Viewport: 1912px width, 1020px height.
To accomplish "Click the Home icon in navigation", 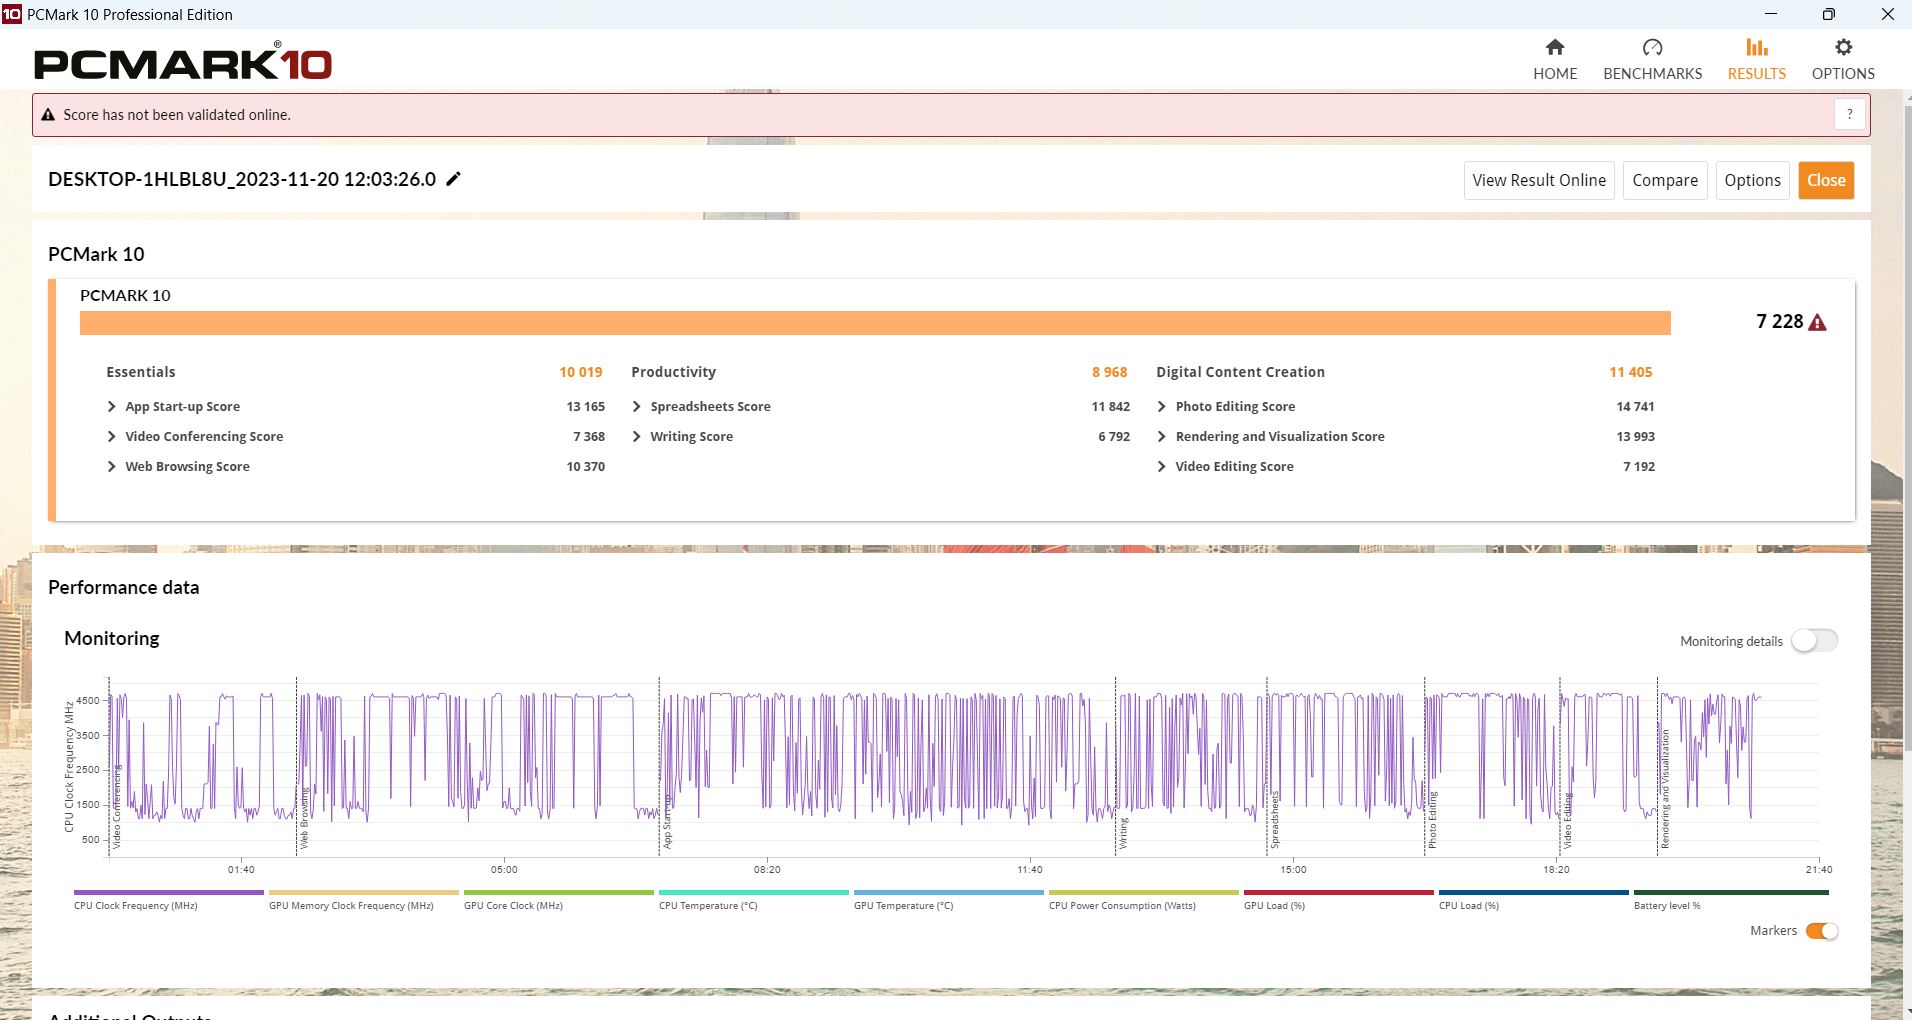I will (x=1555, y=48).
